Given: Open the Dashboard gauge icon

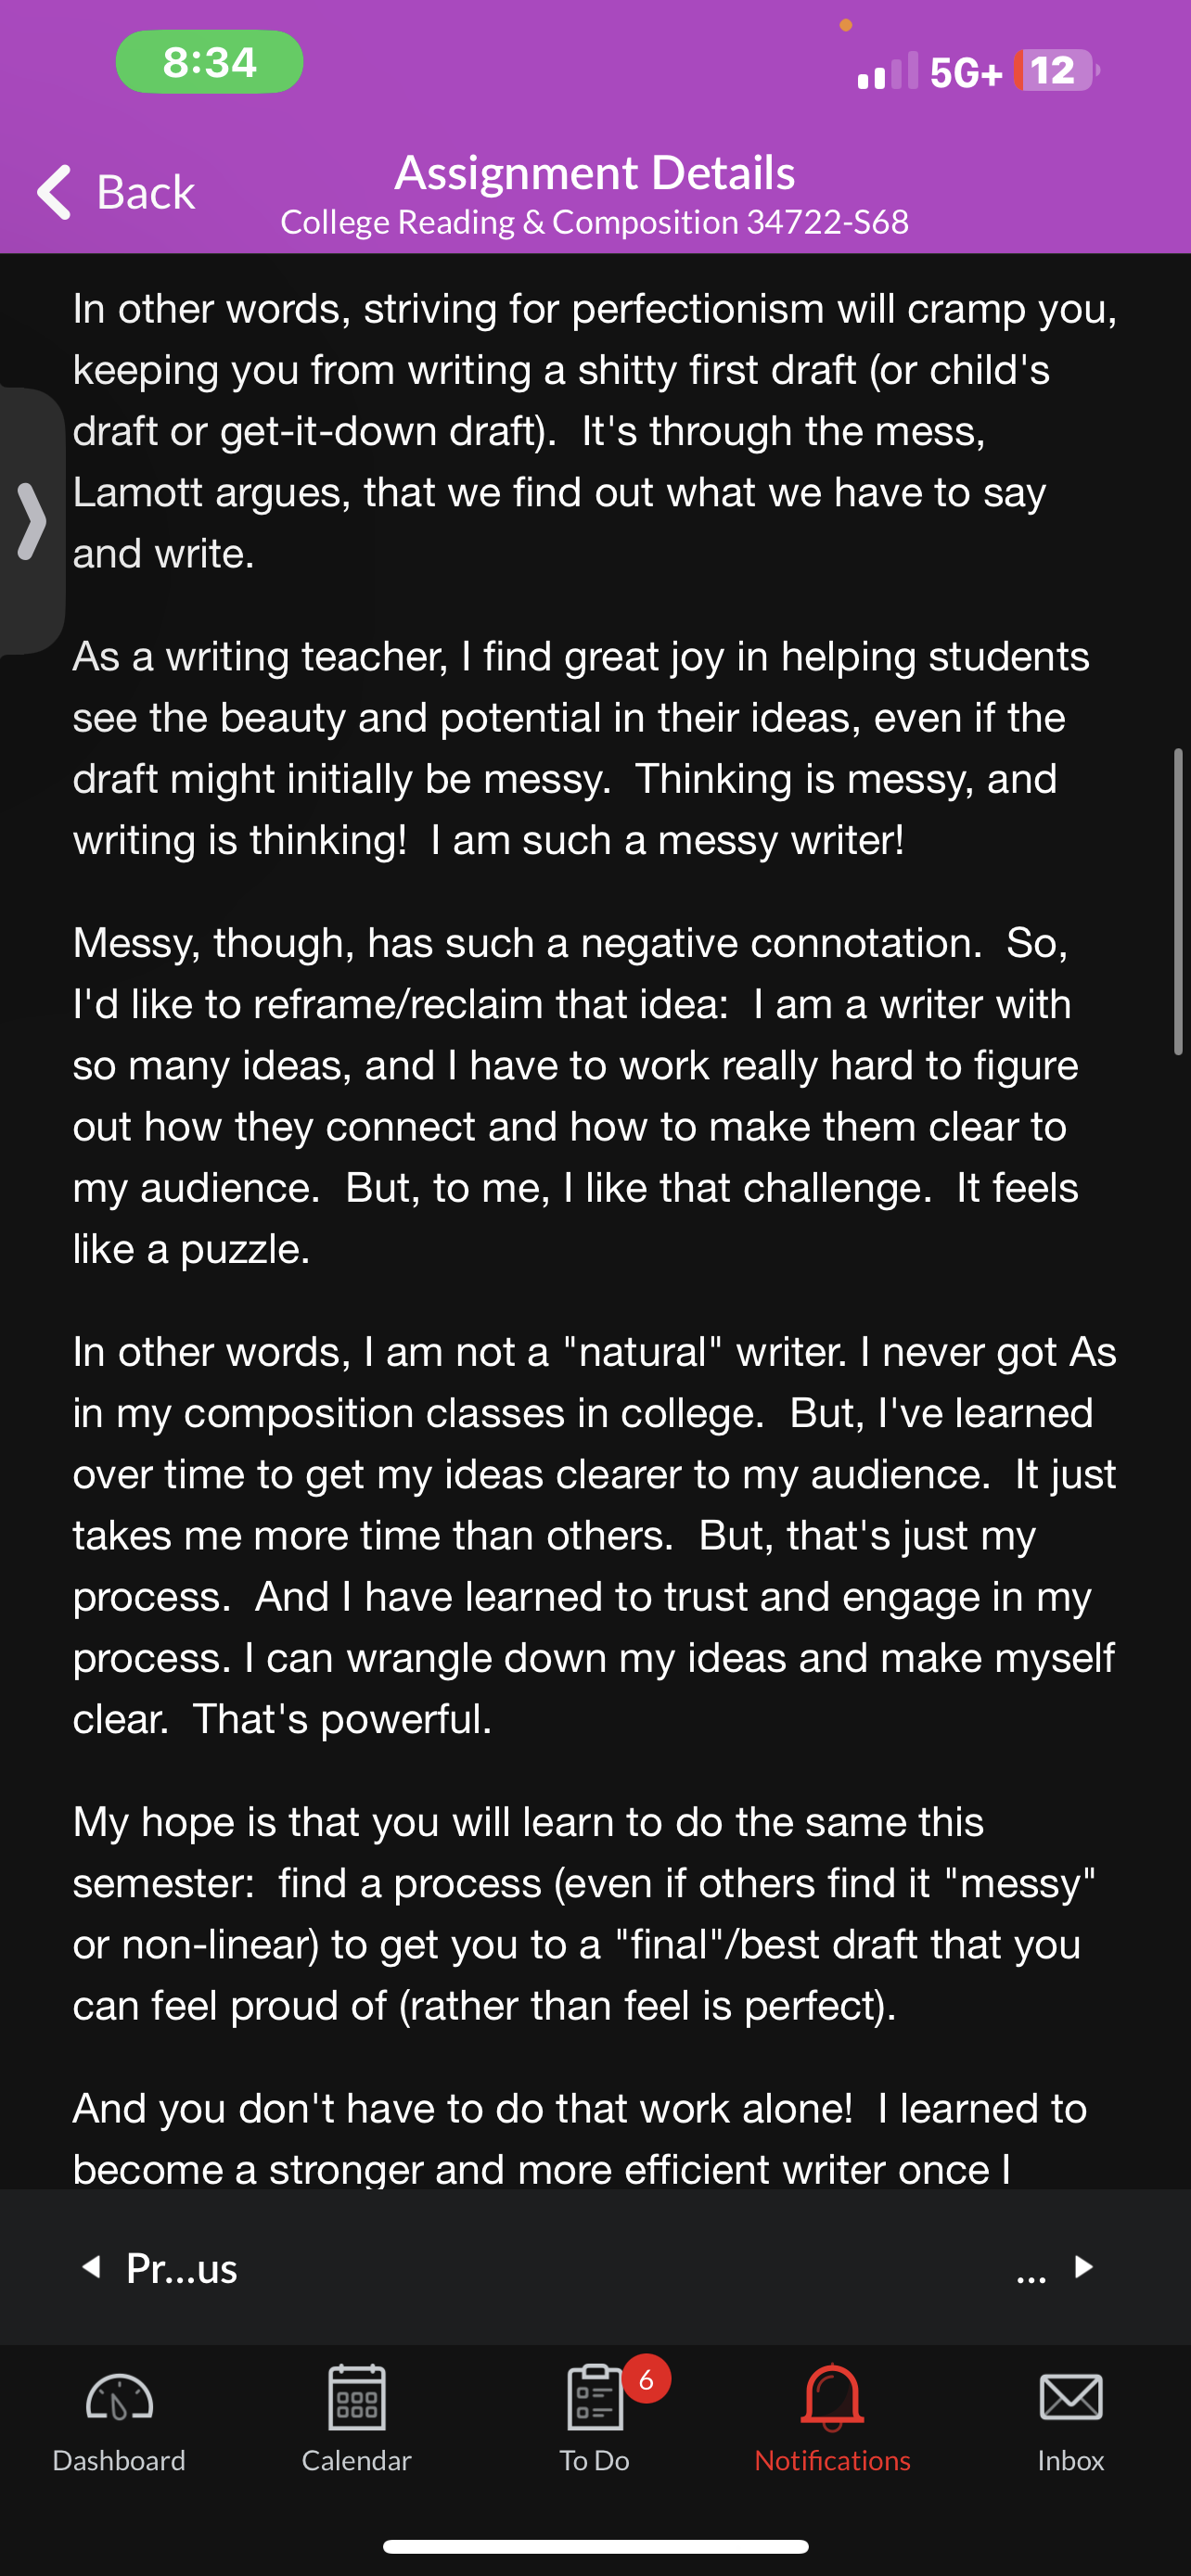Looking at the screenshot, I should 119,2398.
